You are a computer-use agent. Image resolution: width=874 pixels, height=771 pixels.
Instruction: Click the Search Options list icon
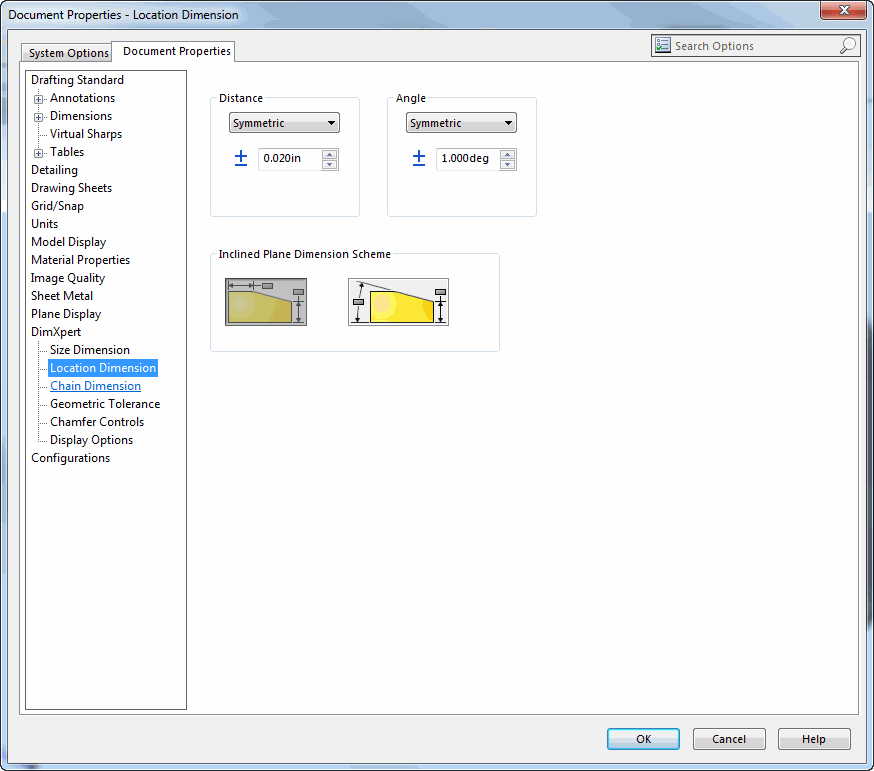[x=663, y=46]
